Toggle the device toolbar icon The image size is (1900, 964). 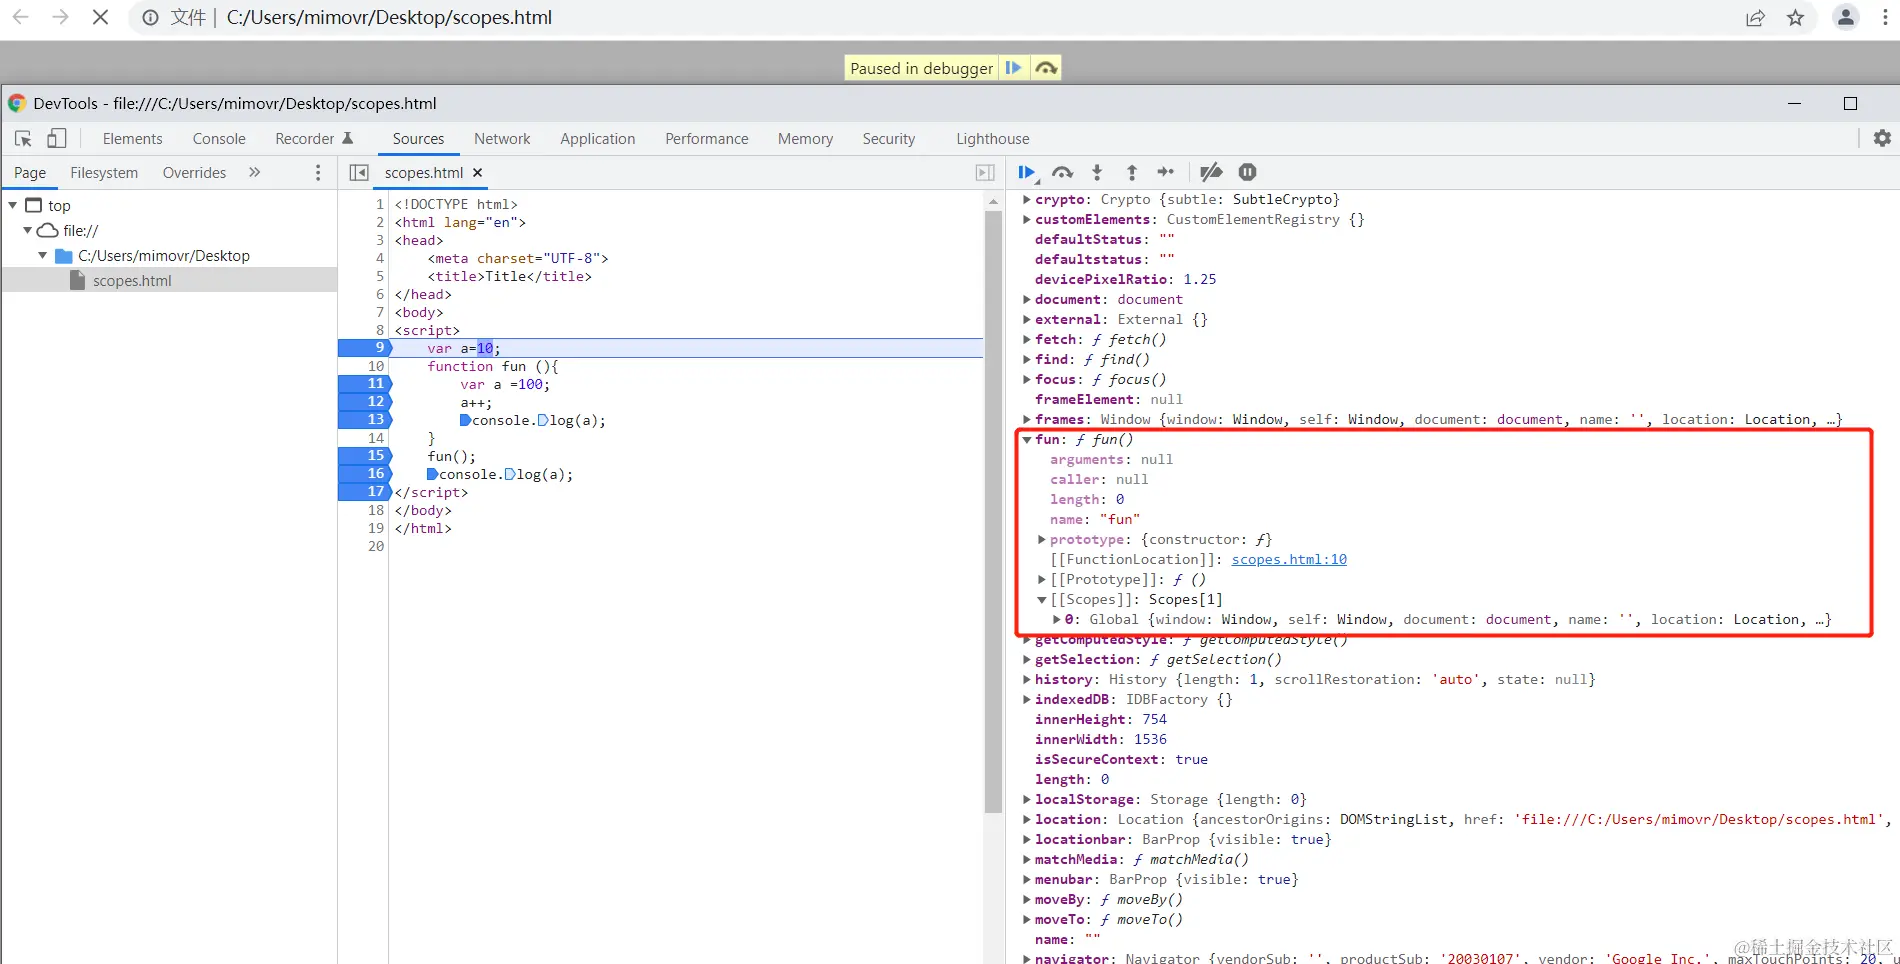[x=57, y=139]
